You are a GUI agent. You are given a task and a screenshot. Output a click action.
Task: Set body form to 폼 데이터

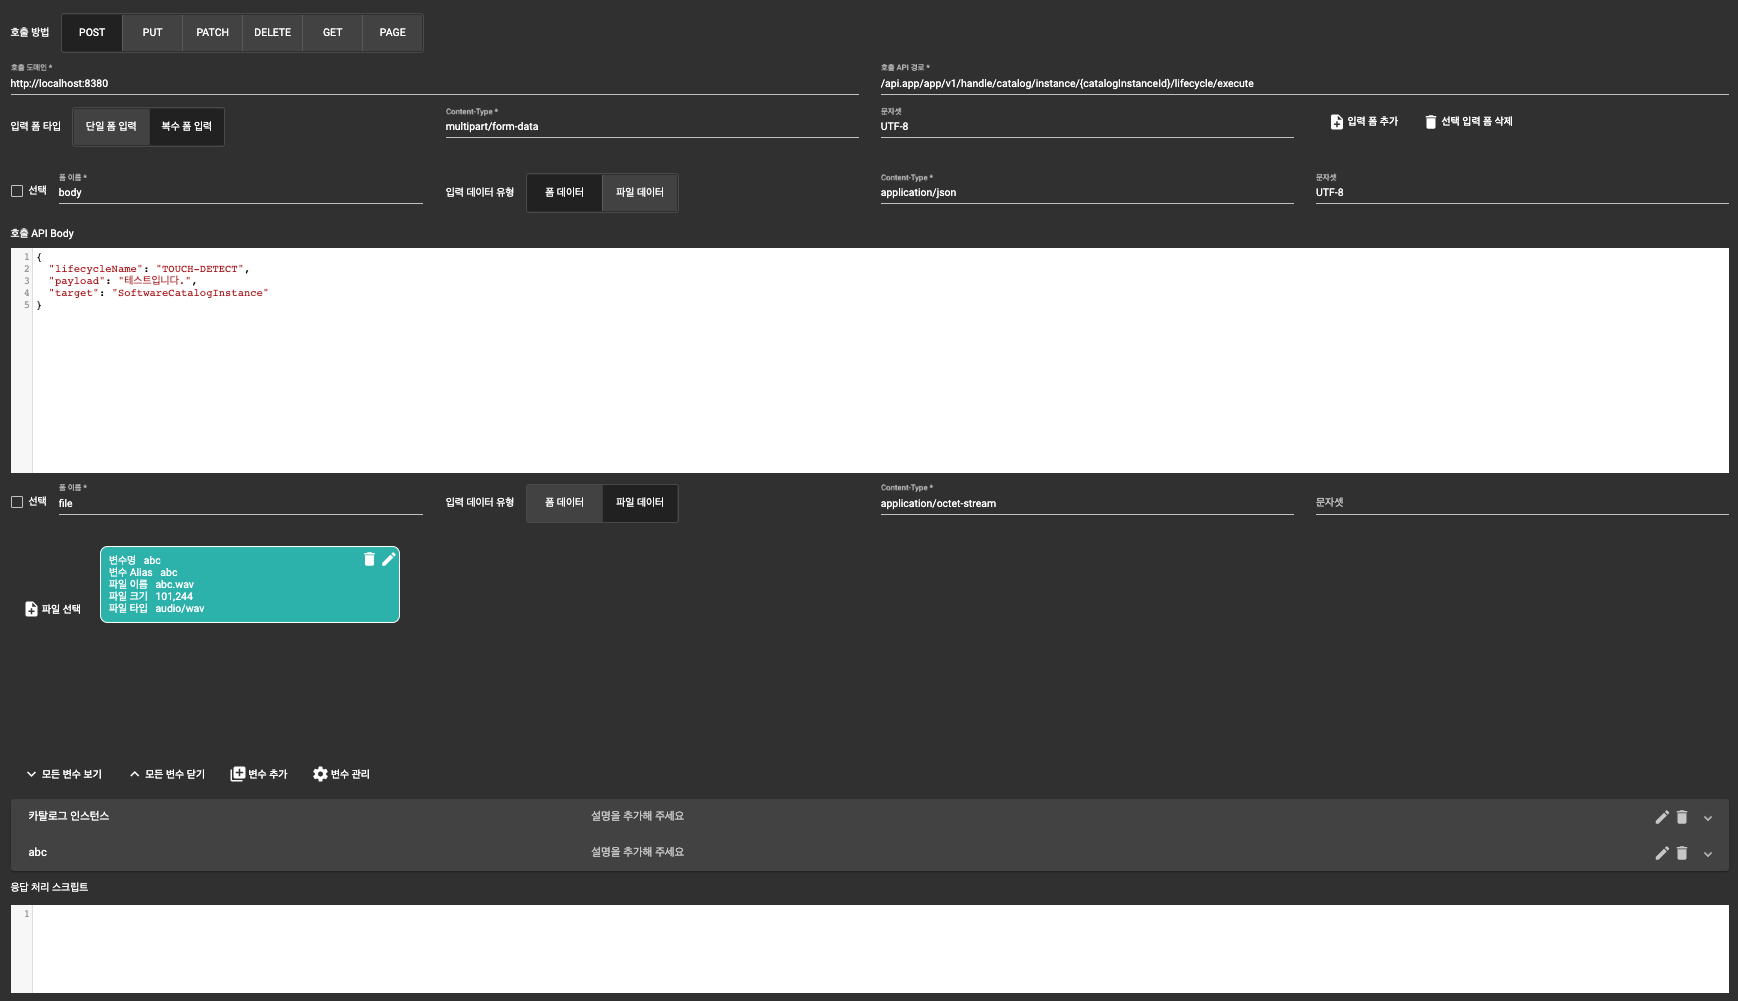[x=564, y=193]
